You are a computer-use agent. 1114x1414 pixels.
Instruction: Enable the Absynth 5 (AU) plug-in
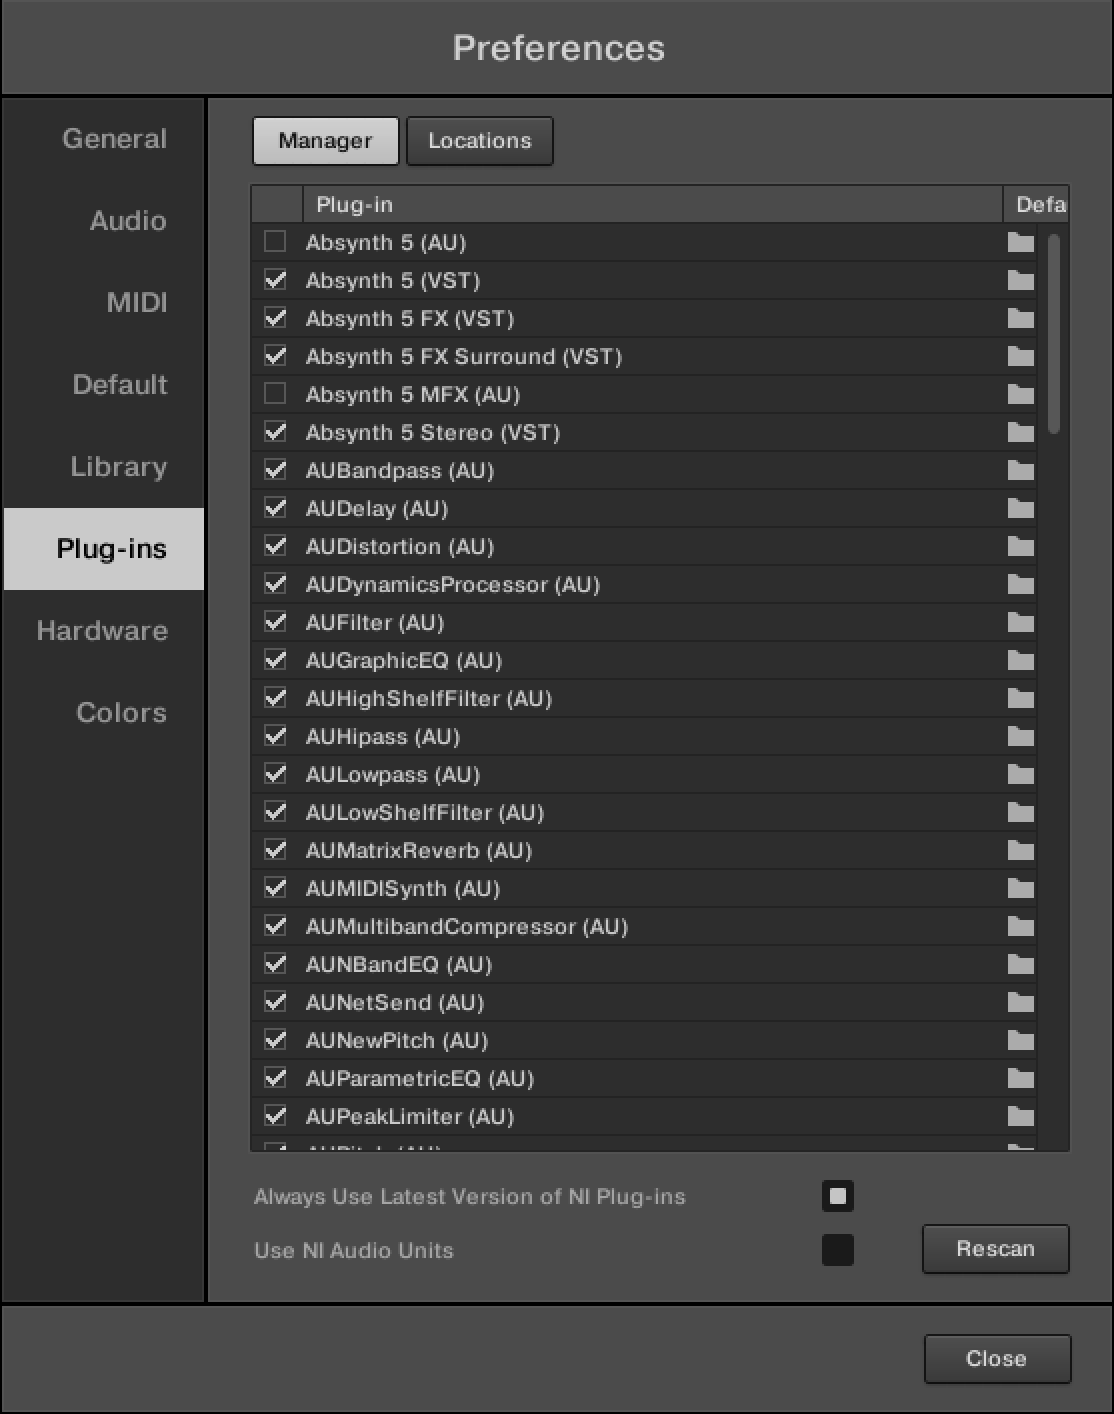275,241
